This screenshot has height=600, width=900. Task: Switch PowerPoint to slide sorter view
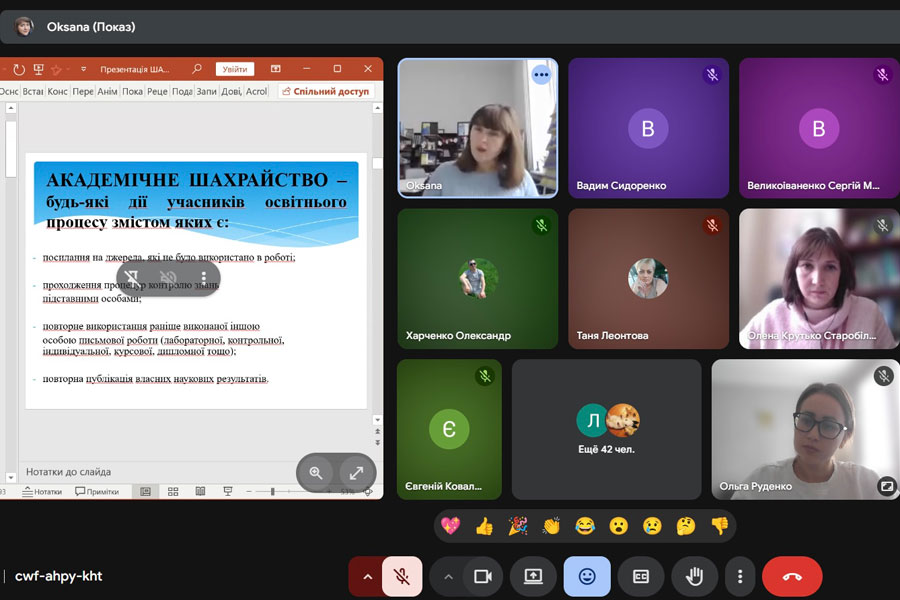(x=173, y=492)
